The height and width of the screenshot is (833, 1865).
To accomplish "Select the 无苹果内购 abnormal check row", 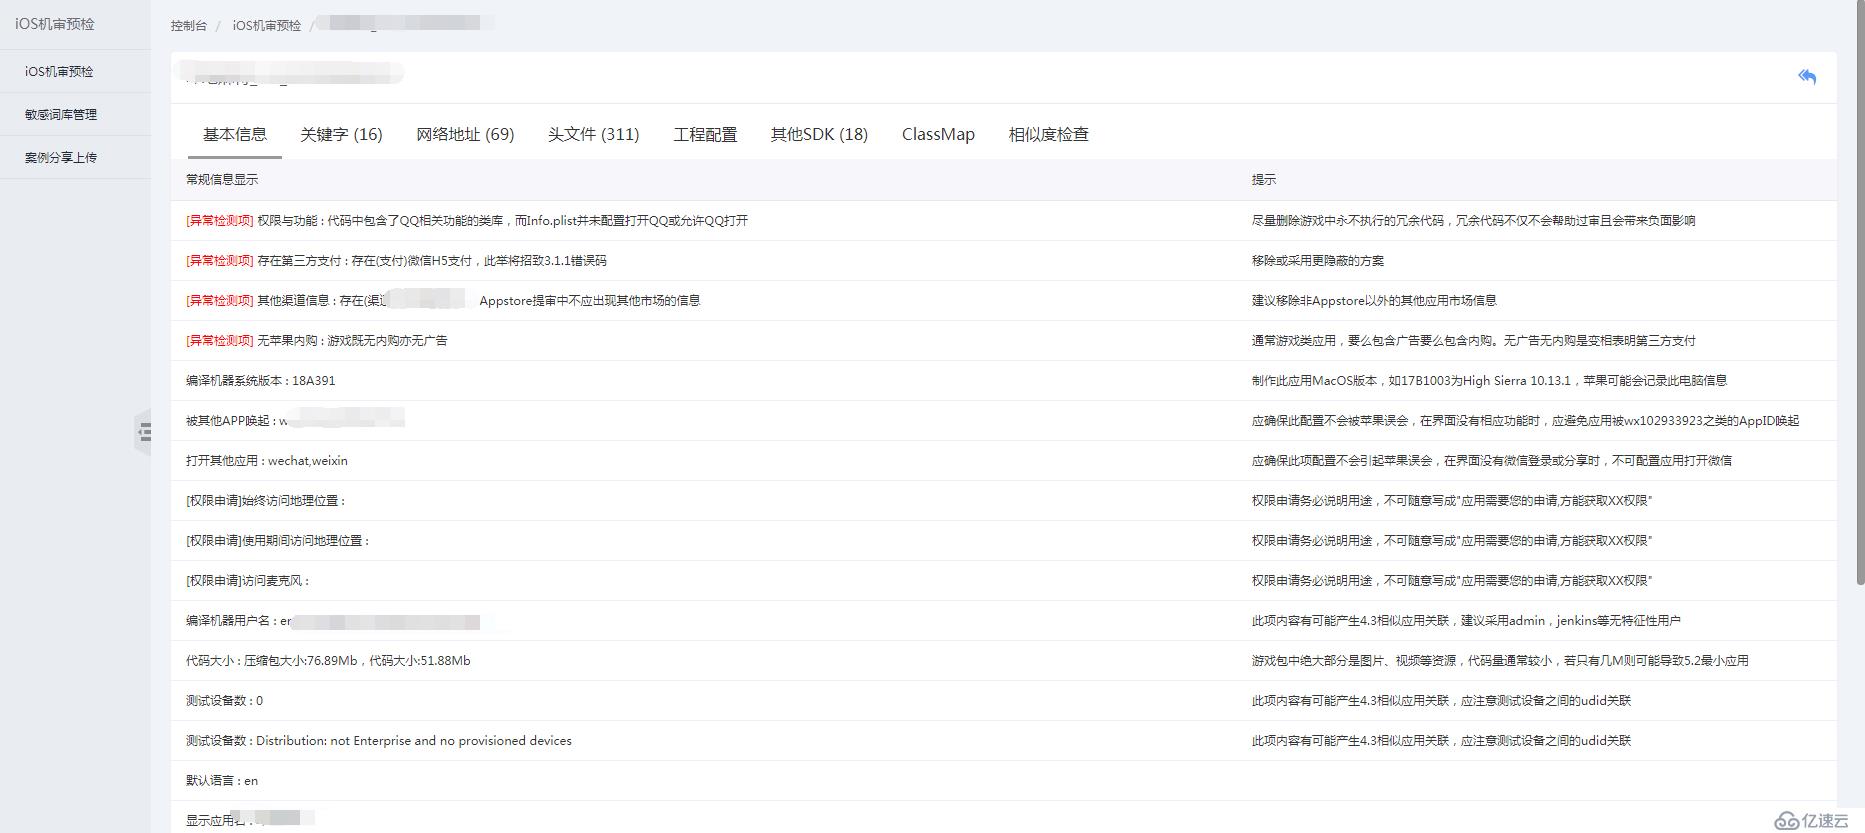I will tap(1004, 341).
